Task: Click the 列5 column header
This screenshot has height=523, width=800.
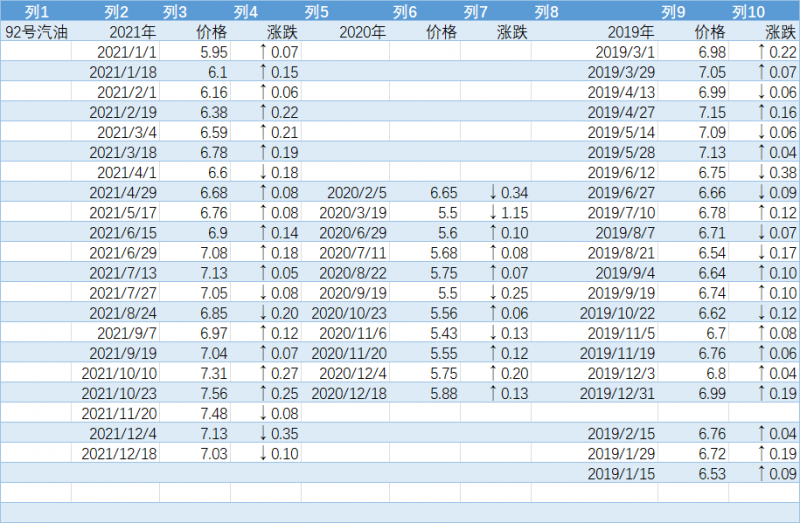Action: coord(317,12)
